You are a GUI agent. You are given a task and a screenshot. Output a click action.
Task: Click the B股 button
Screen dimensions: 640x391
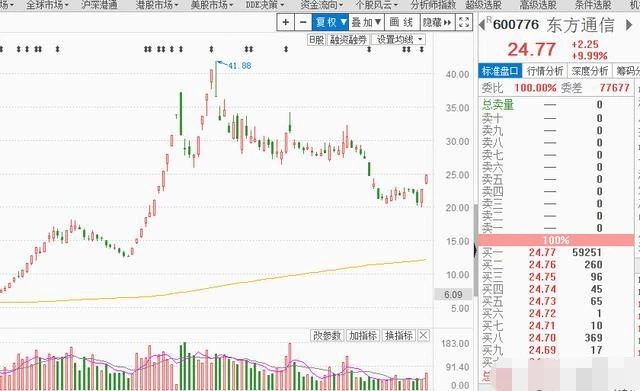pyautogui.click(x=316, y=40)
